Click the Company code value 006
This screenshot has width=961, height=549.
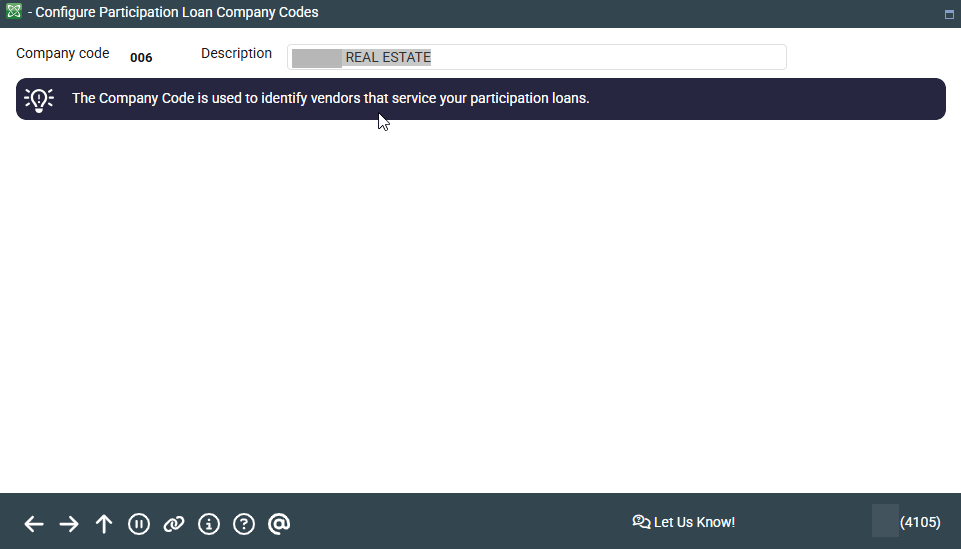(141, 58)
